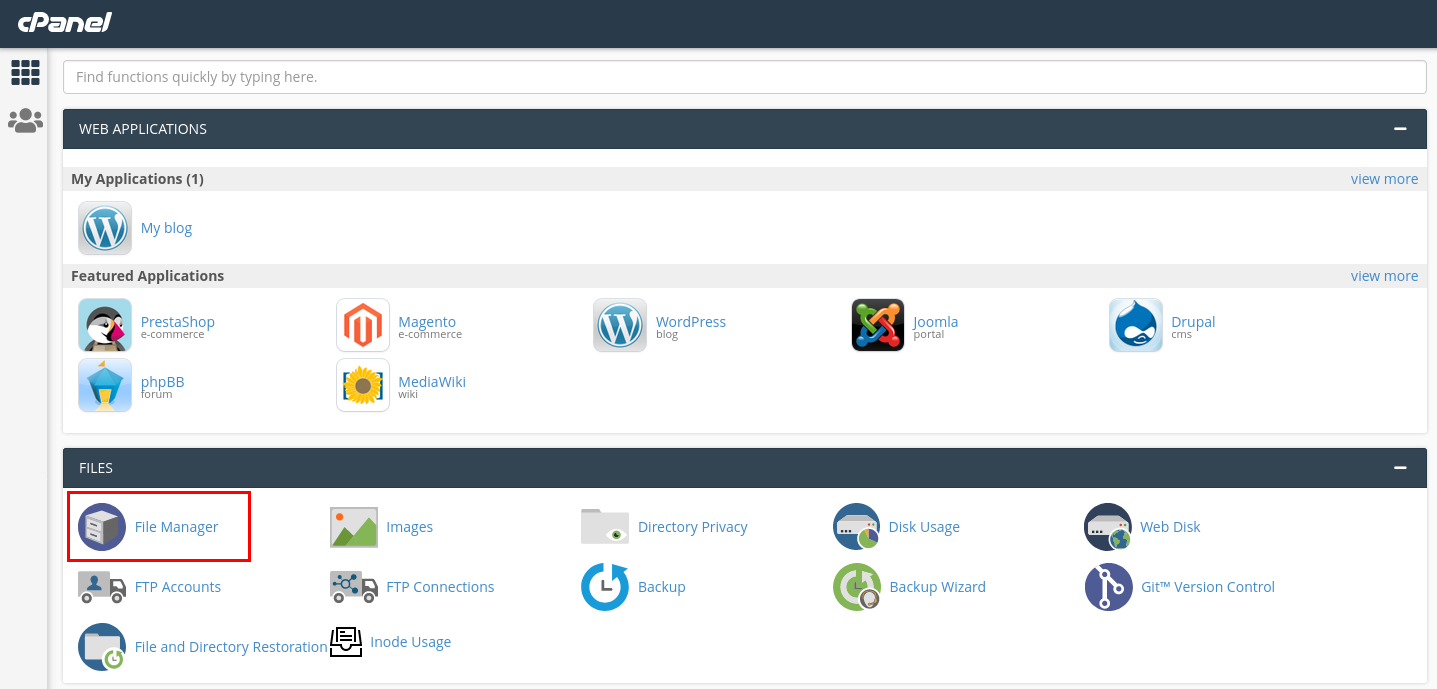Focus the find functions search box

click(x=744, y=77)
